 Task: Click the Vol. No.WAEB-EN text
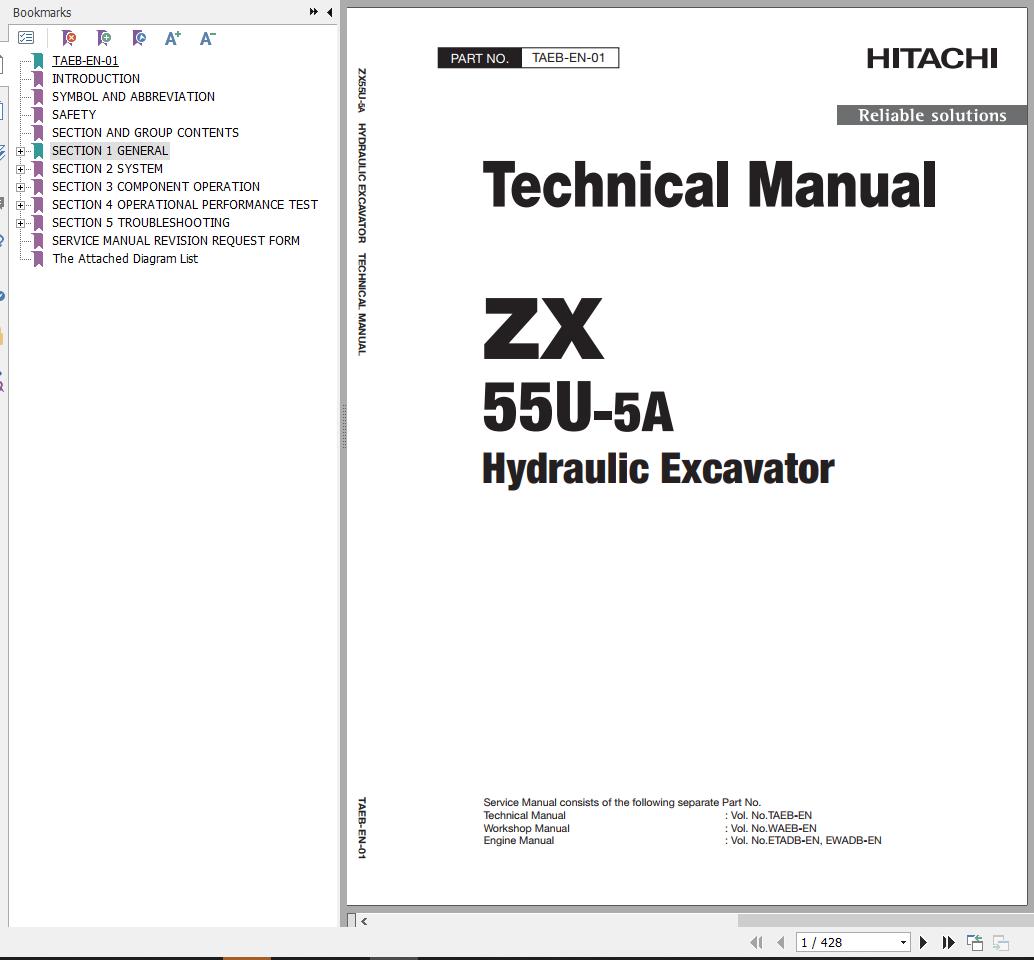773,828
